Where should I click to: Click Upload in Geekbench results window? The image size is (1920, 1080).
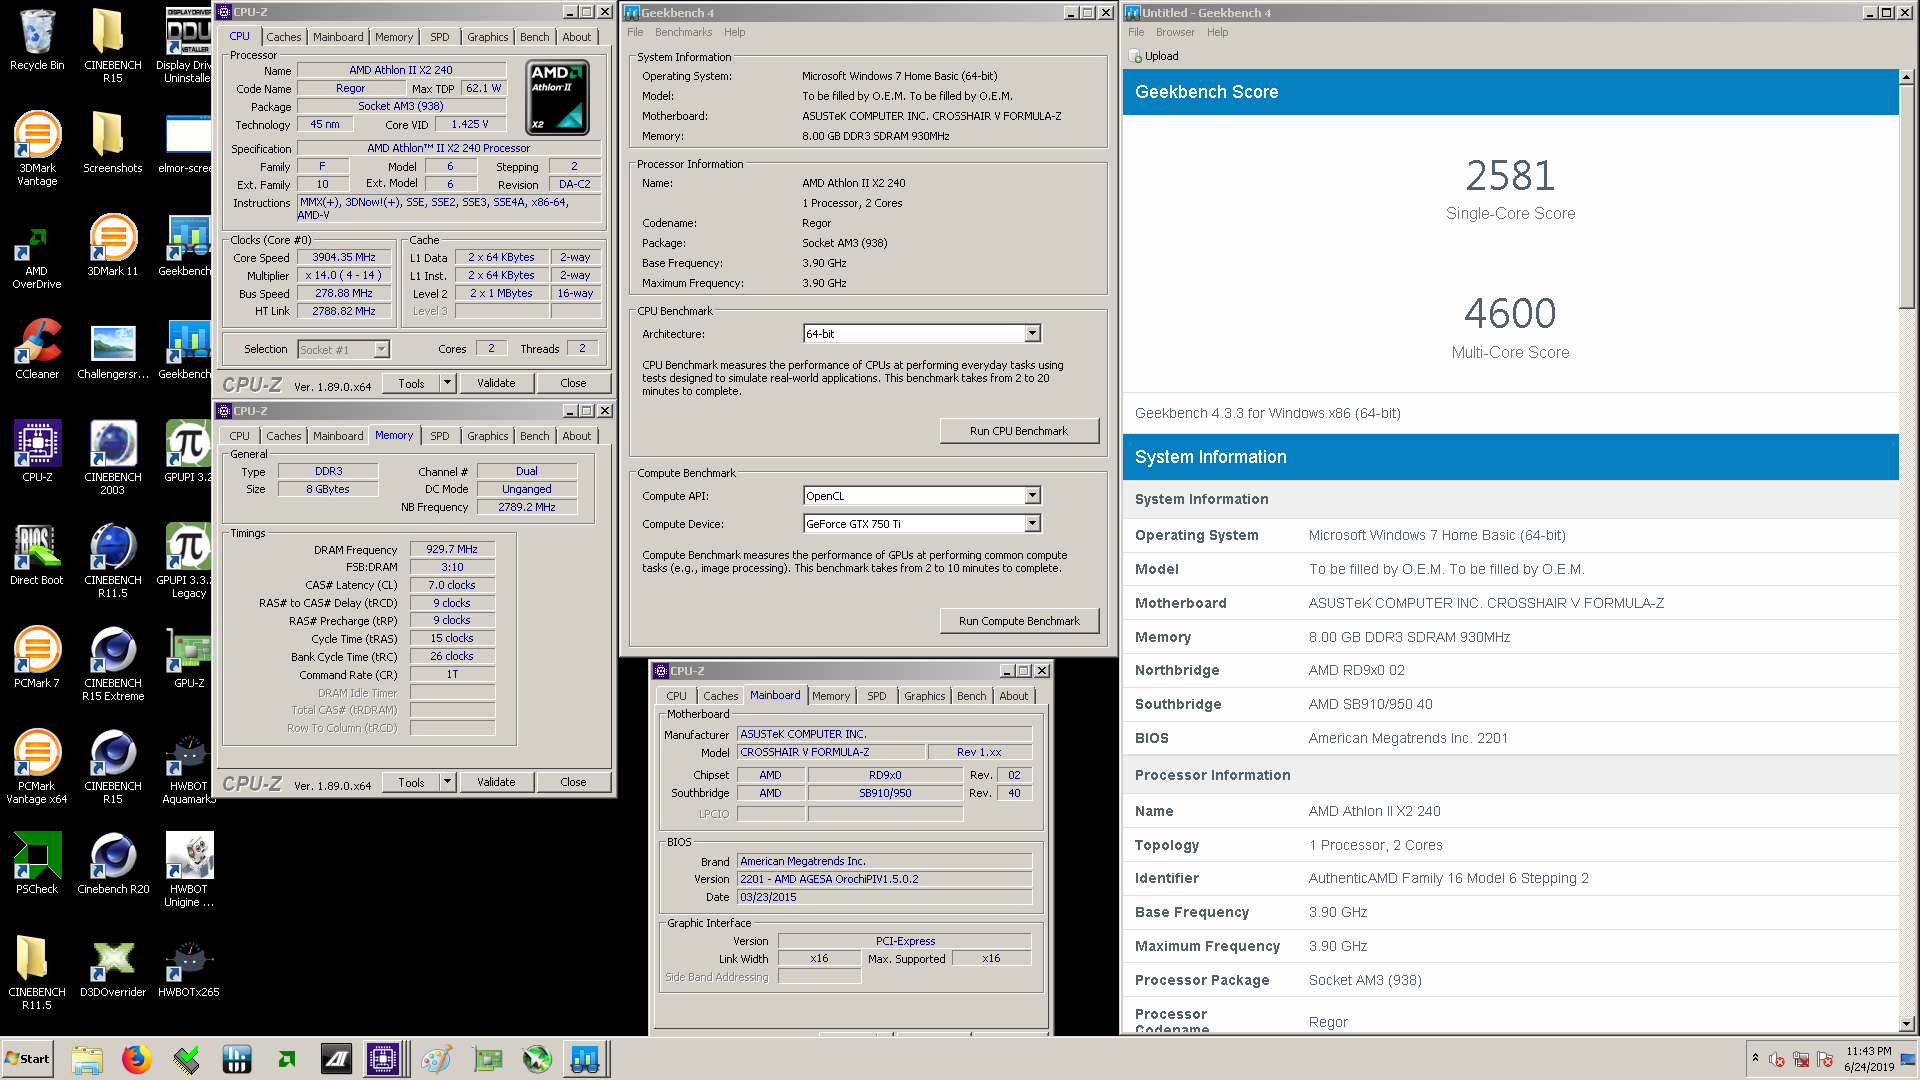[1154, 56]
